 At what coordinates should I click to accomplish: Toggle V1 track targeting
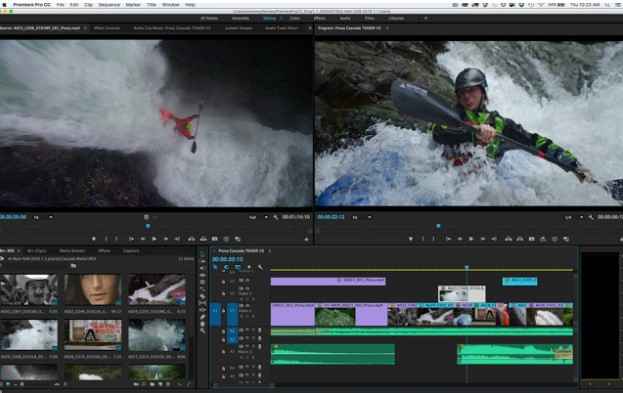pyautogui.click(x=233, y=314)
